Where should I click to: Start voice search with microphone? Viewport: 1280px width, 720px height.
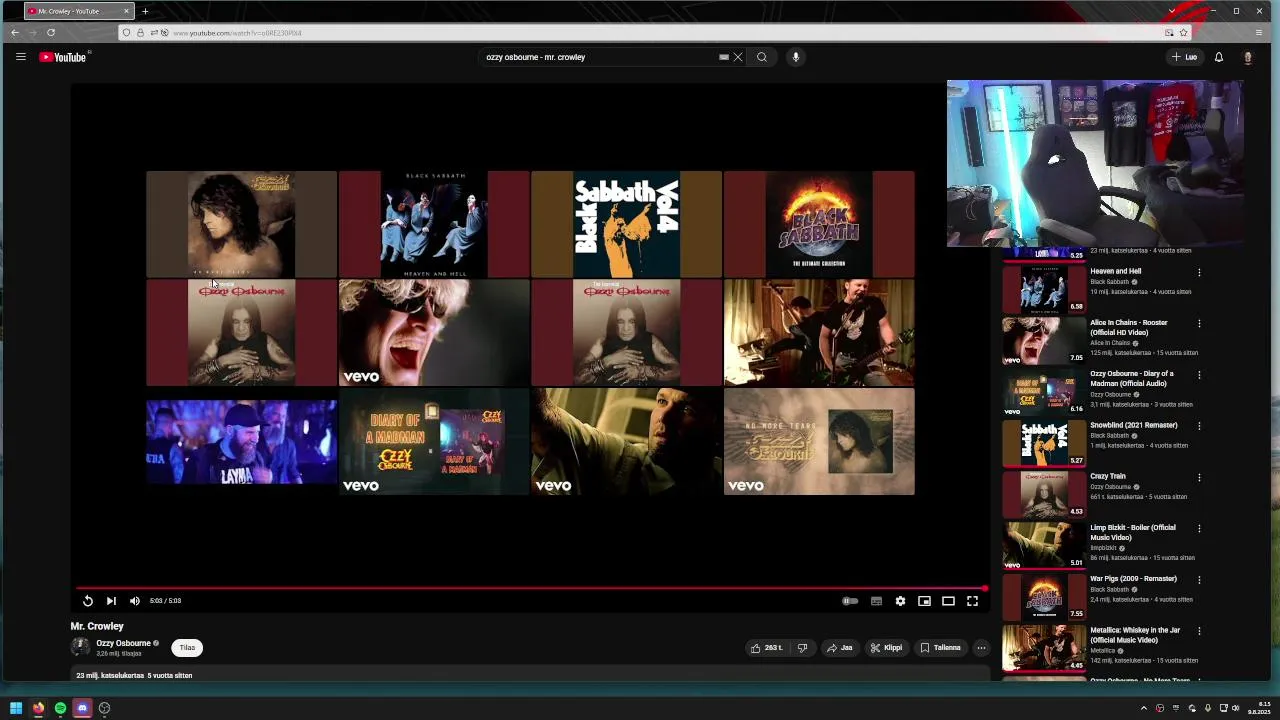tap(796, 57)
